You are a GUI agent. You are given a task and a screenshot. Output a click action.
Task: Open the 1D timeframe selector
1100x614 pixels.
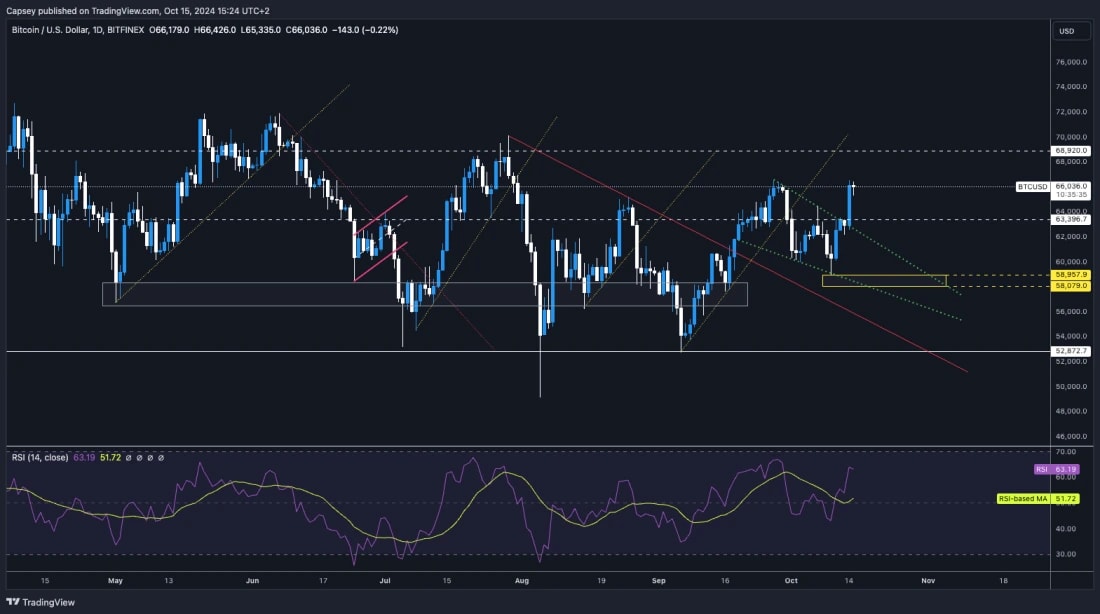(96, 31)
